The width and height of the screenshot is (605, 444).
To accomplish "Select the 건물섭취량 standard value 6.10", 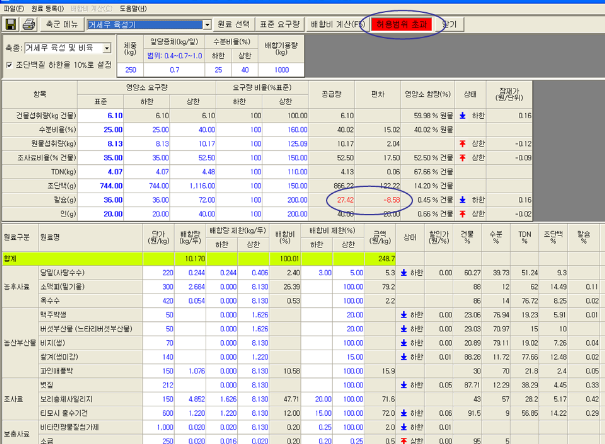I will [101, 116].
